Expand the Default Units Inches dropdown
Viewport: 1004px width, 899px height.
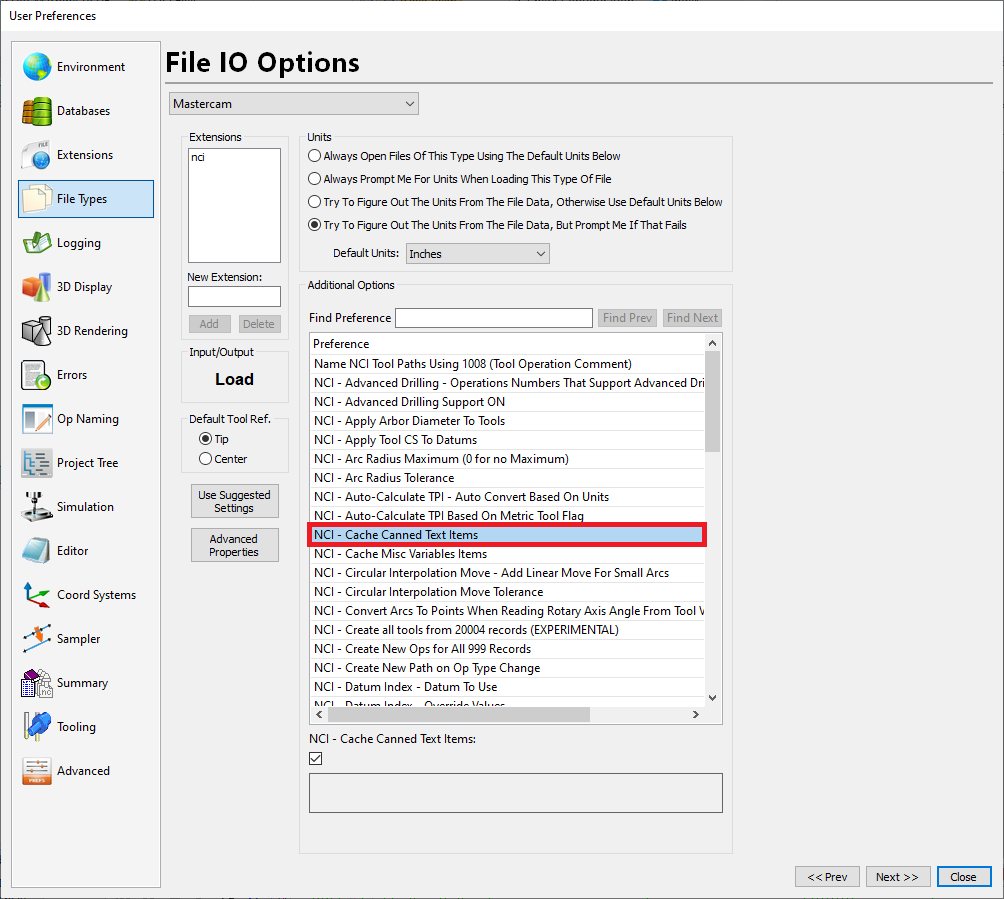(x=478, y=254)
